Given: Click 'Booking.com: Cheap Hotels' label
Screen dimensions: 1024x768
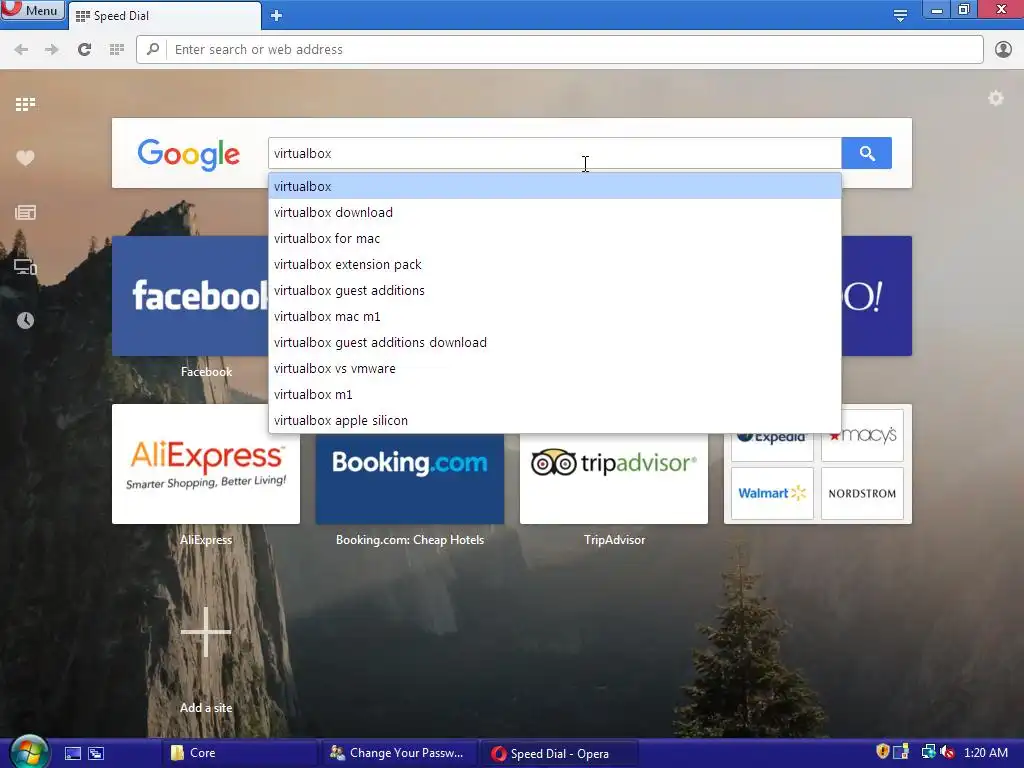Looking at the screenshot, I should click(x=409, y=539).
